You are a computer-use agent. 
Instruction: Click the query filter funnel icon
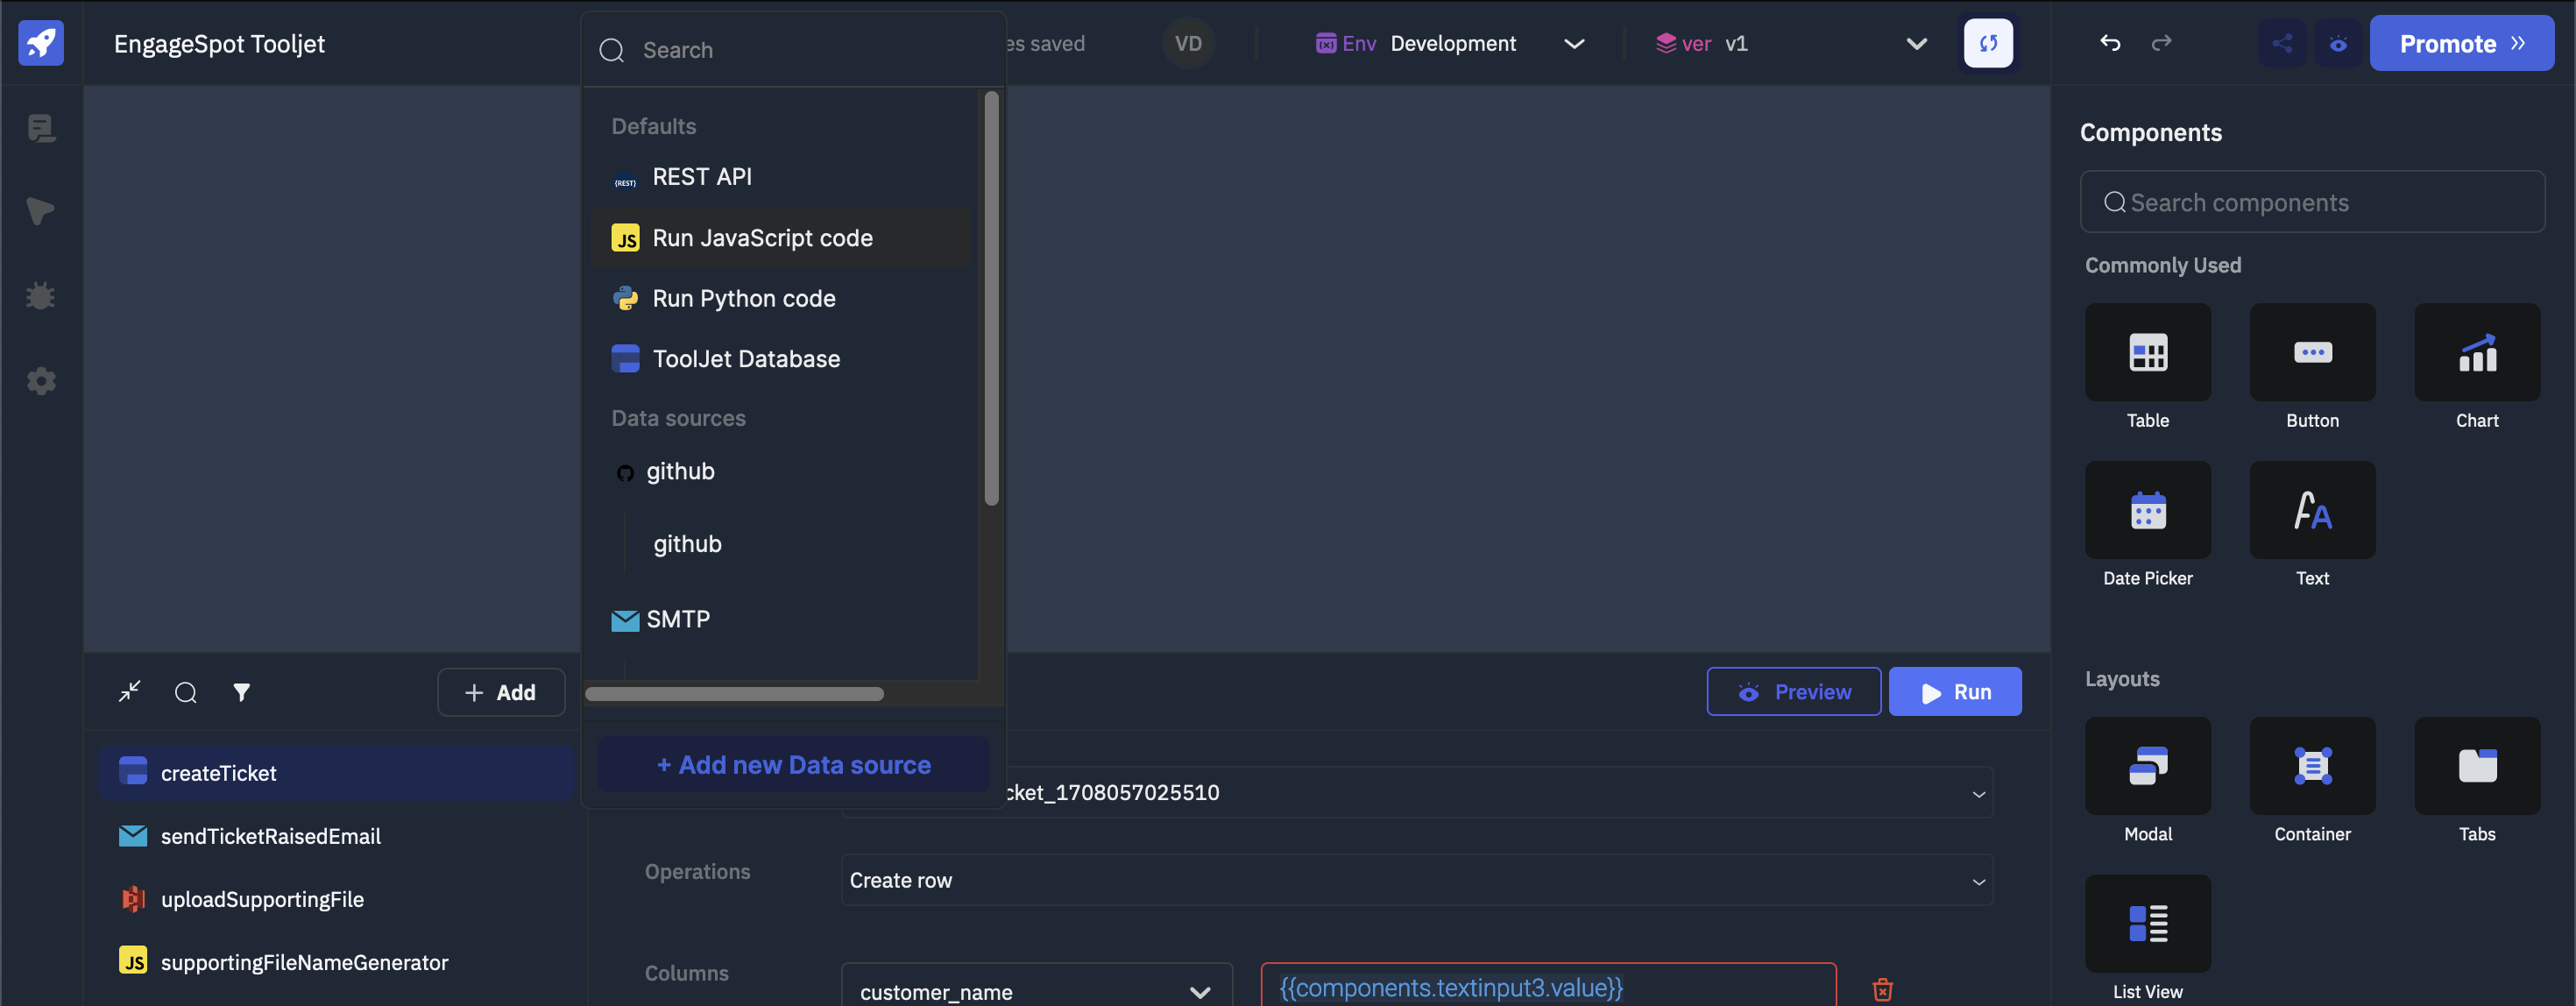pyautogui.click(x=242, y=692)
